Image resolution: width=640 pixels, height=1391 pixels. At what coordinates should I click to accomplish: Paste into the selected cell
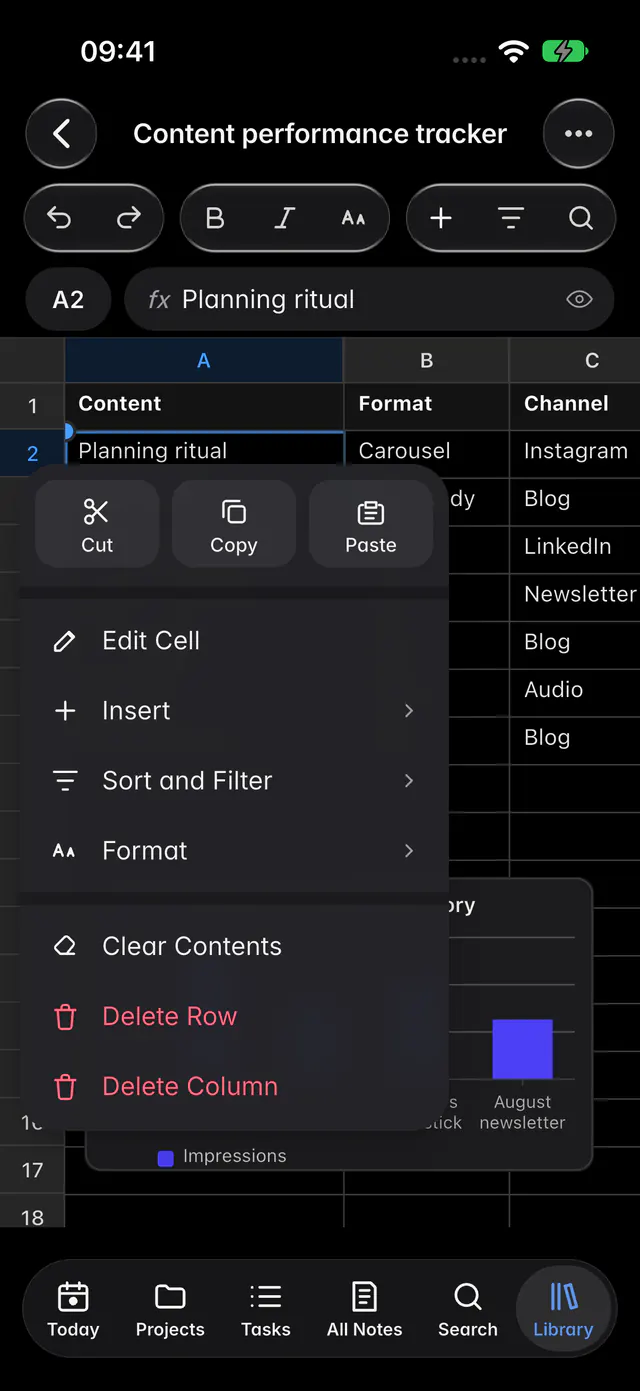[371, 525]
